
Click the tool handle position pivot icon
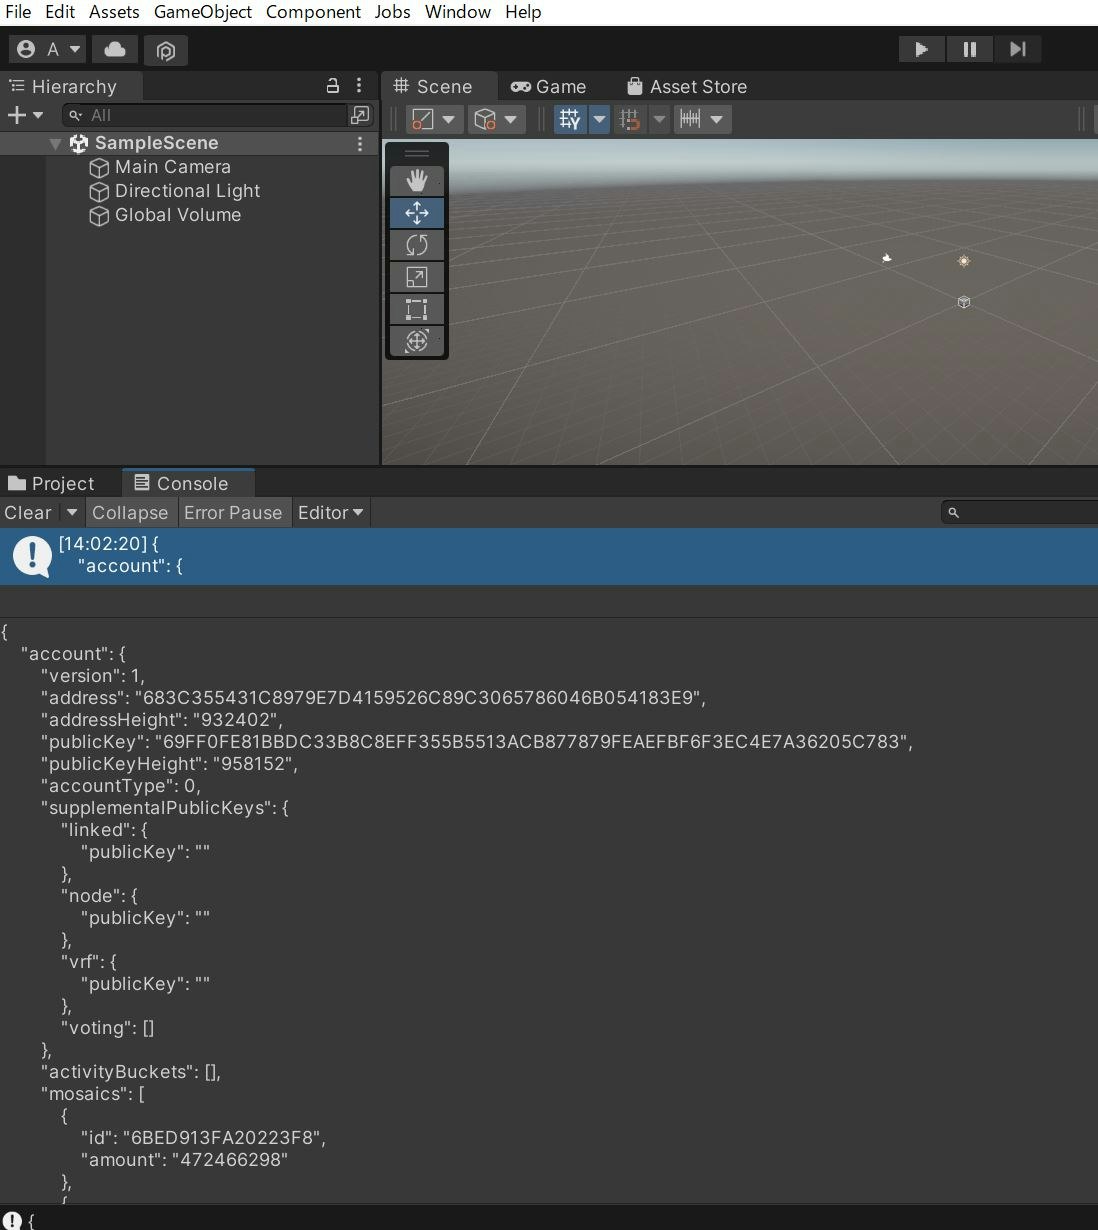click(422, 119)
